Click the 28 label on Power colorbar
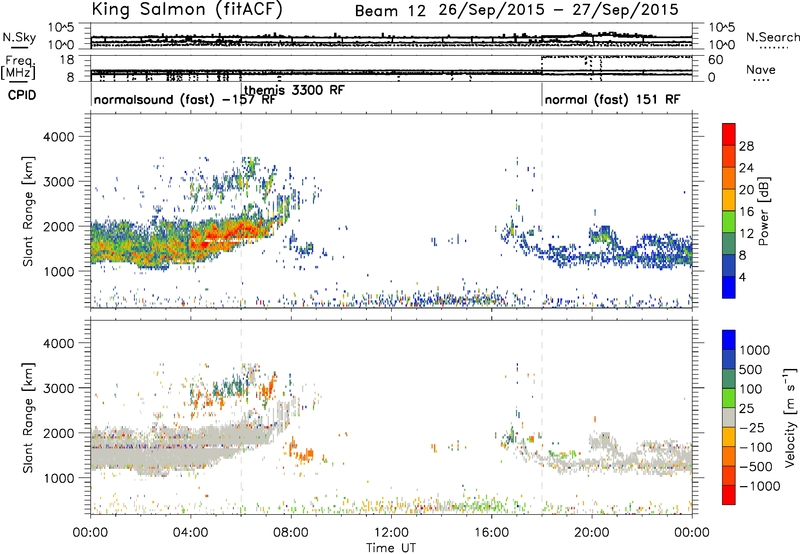 click(x=746, y=146)
